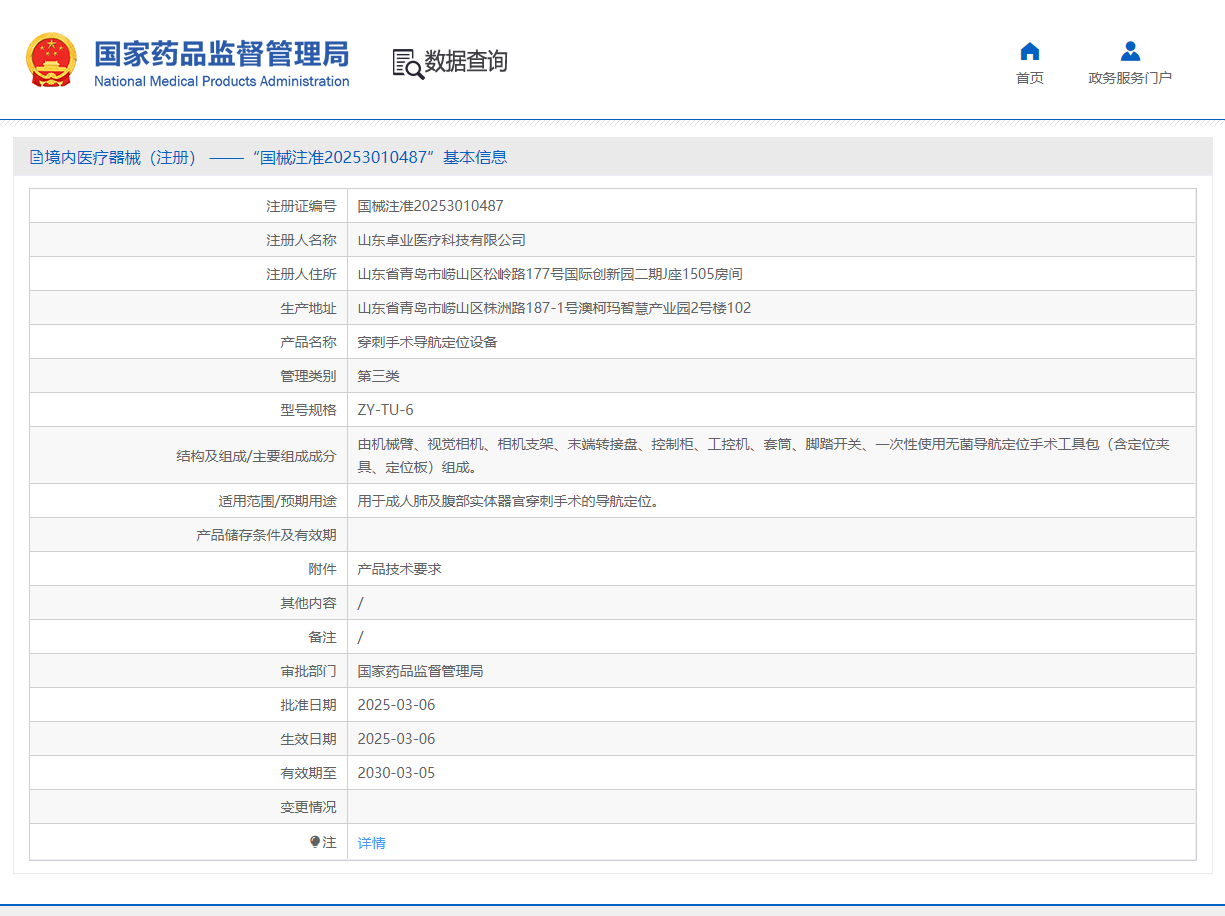Screen dimensions: 1225x916
Task: Click the structure text starting 由机械臂、视觉相机
Action: click(x=764, y=455)
